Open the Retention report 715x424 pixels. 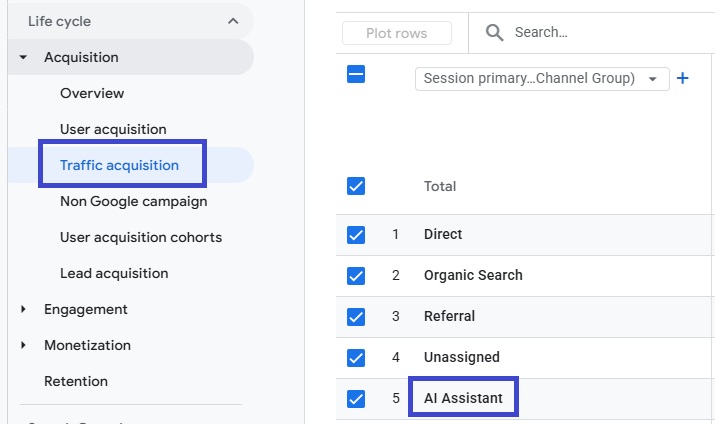[x=76, y=381]
